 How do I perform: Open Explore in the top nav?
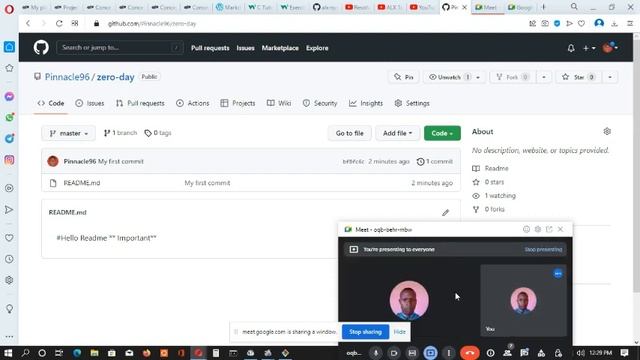[x=317, y=48]
